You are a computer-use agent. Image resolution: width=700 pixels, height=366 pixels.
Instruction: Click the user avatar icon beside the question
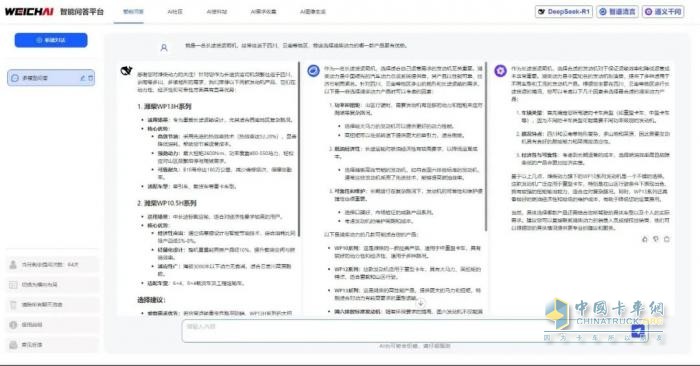(x=164, y=47)
